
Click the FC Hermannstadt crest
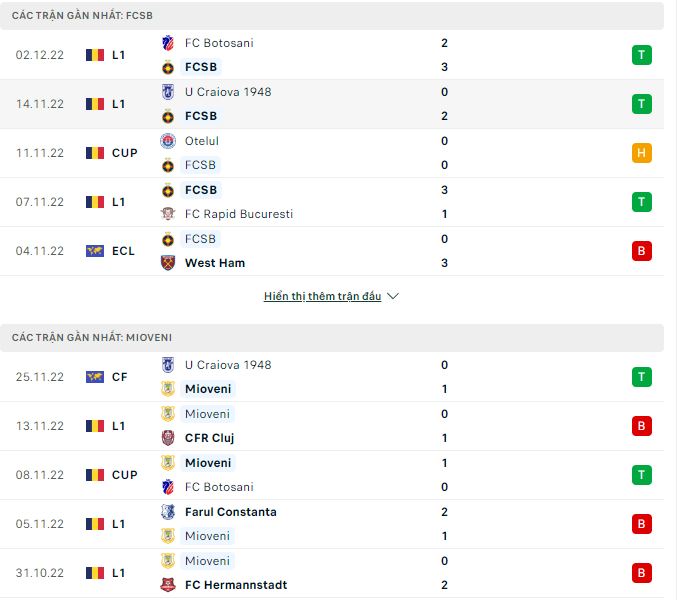click(x=168, y=585)
